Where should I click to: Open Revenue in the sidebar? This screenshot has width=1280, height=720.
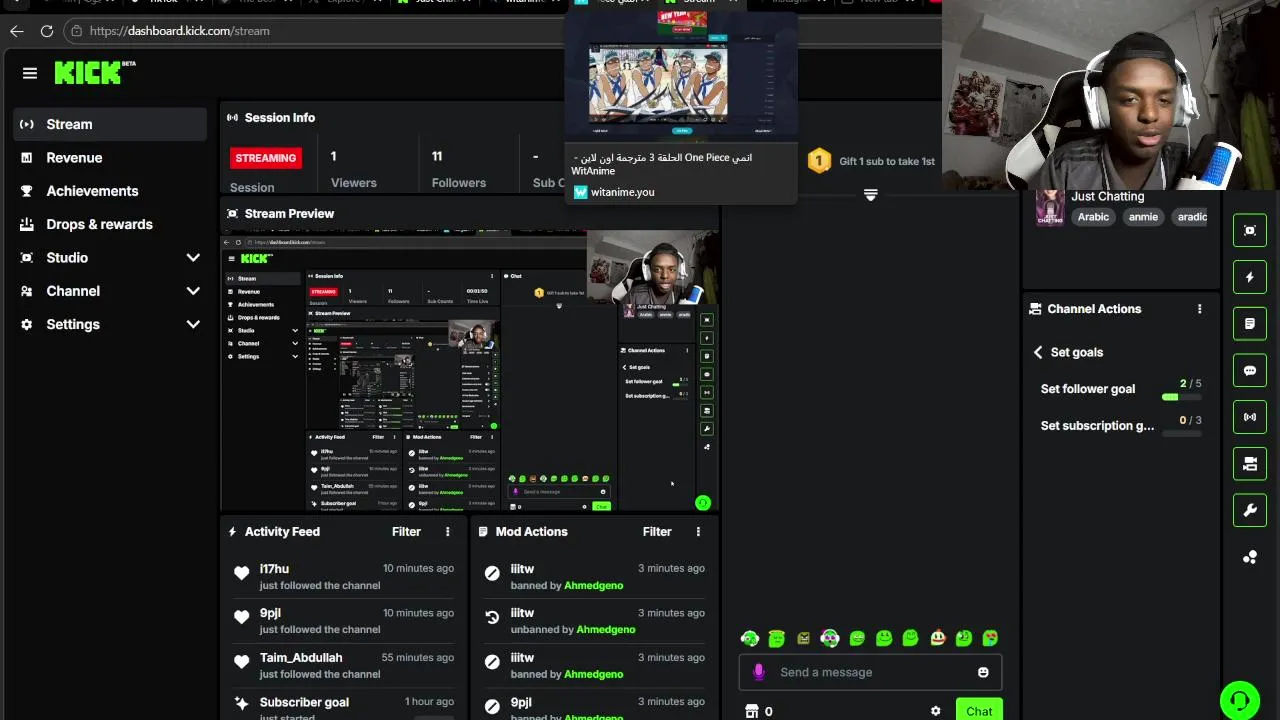point(110,158)
